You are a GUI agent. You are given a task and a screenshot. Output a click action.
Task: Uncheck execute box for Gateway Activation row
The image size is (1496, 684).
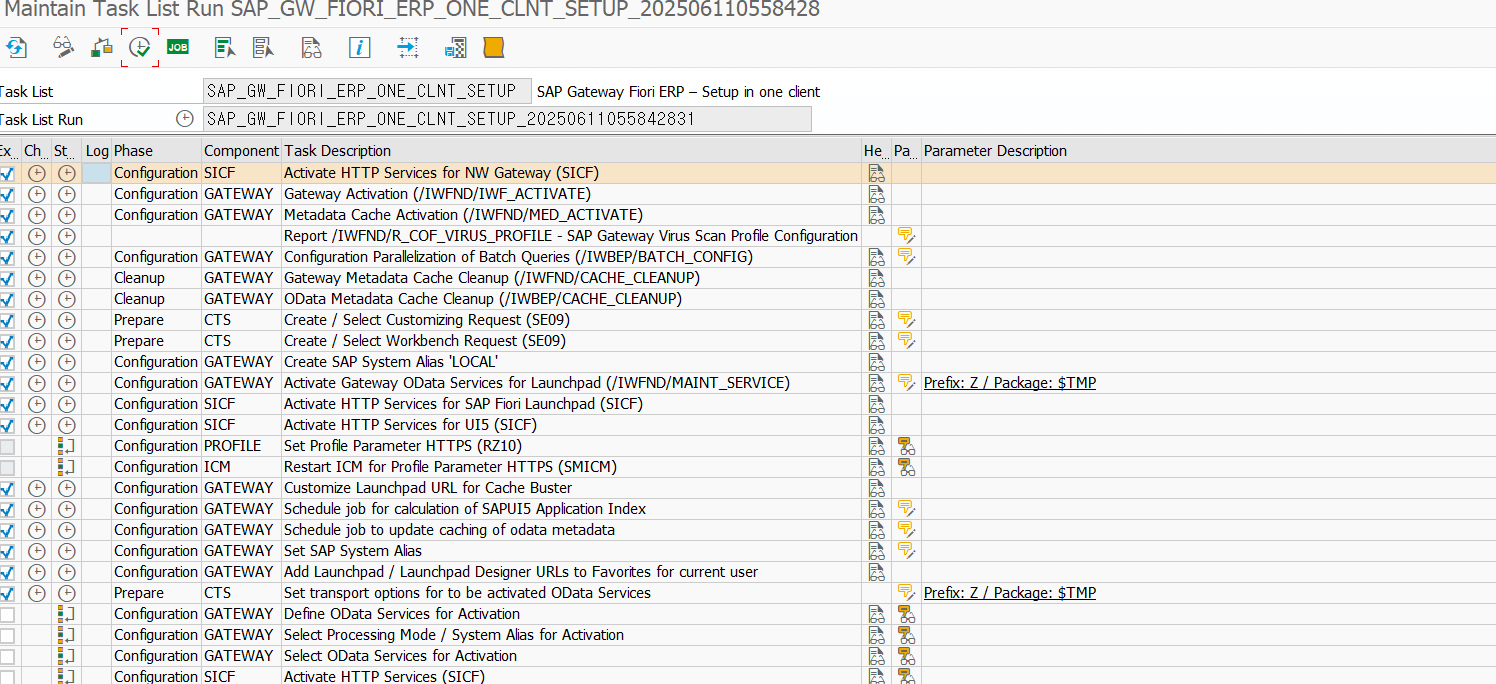[7, 194]
